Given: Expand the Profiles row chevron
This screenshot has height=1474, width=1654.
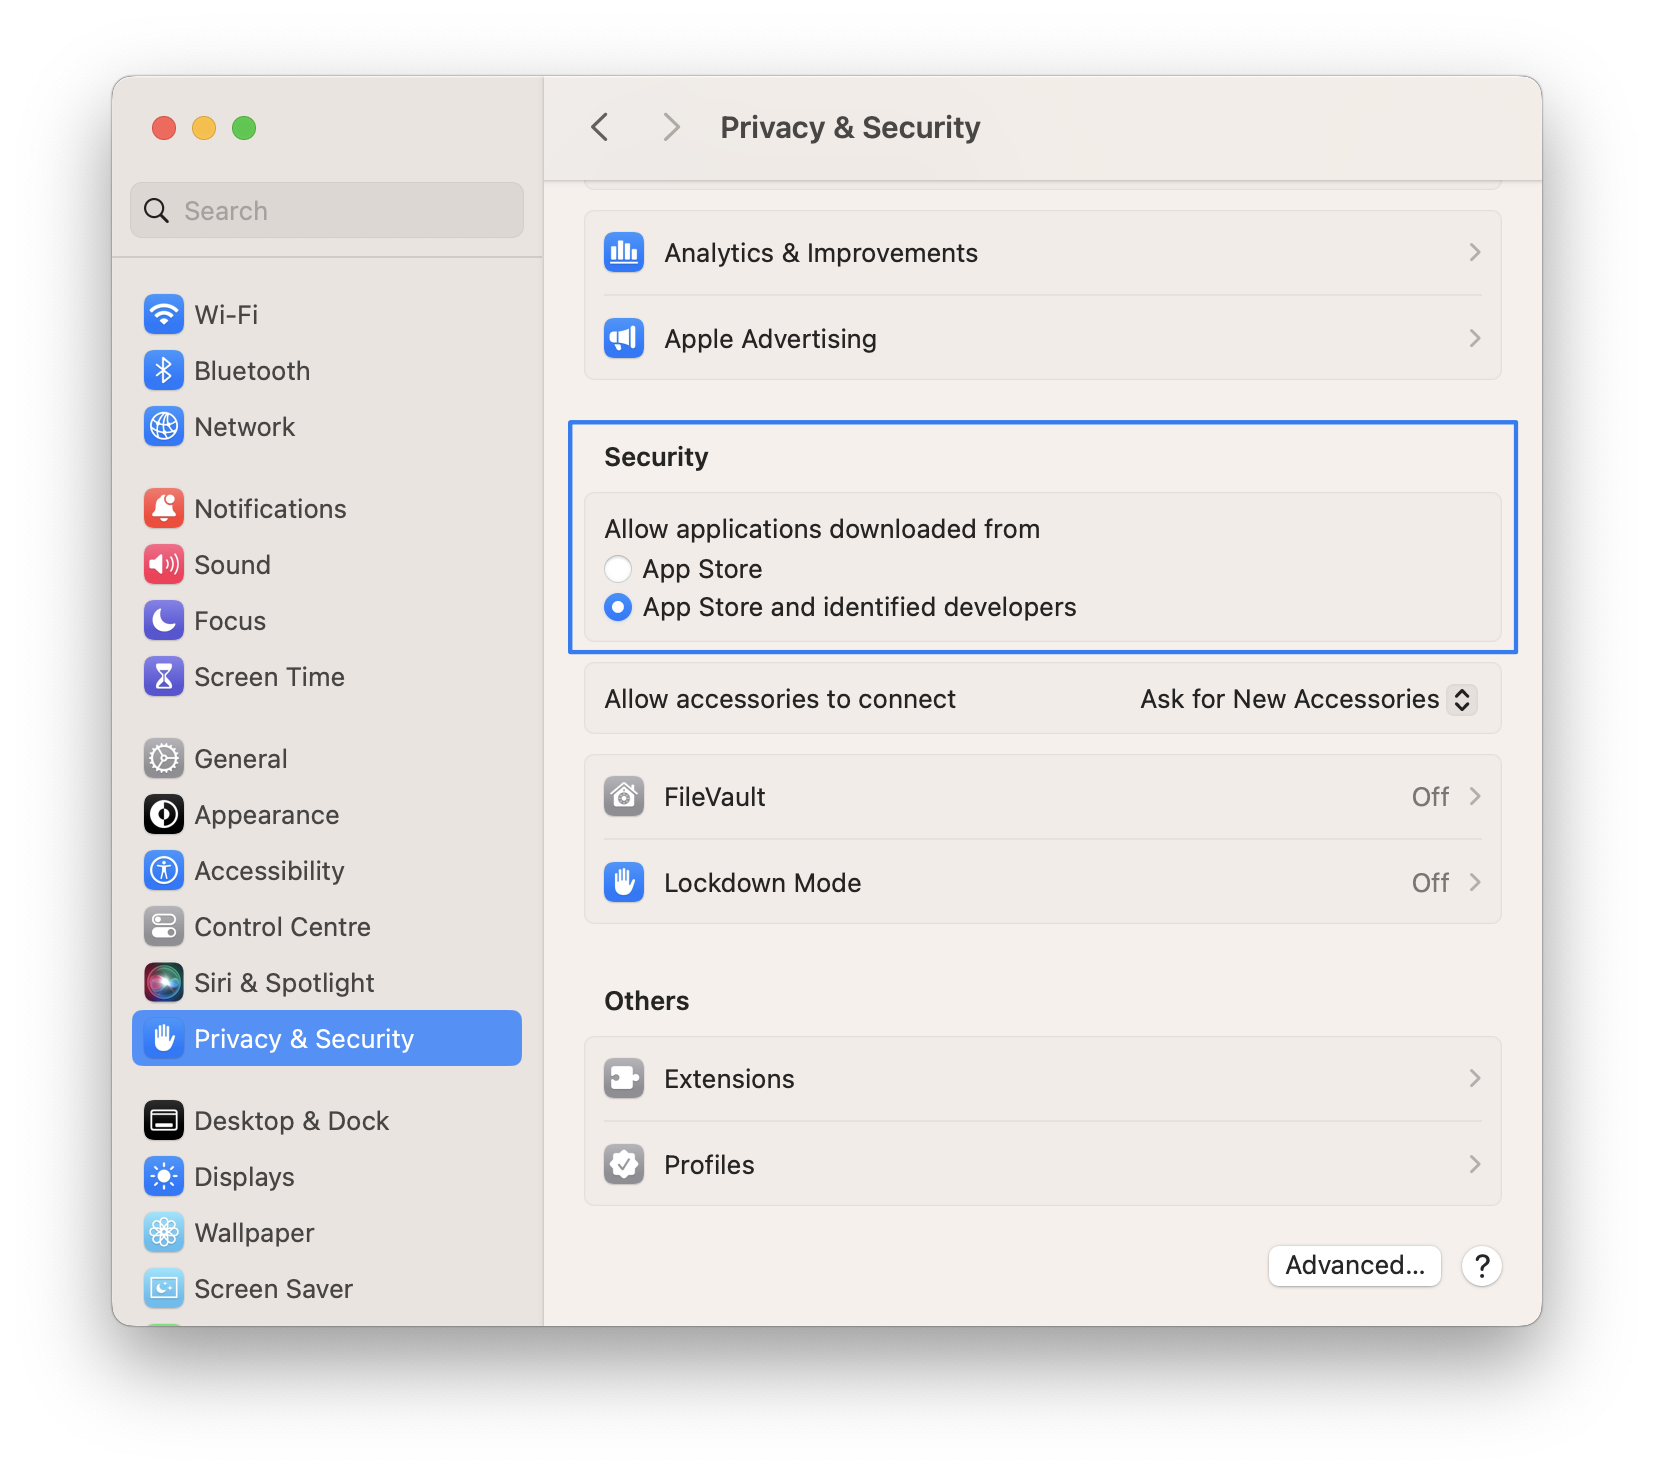Looking at the screenshot, I should (x=1475, y=1164).
